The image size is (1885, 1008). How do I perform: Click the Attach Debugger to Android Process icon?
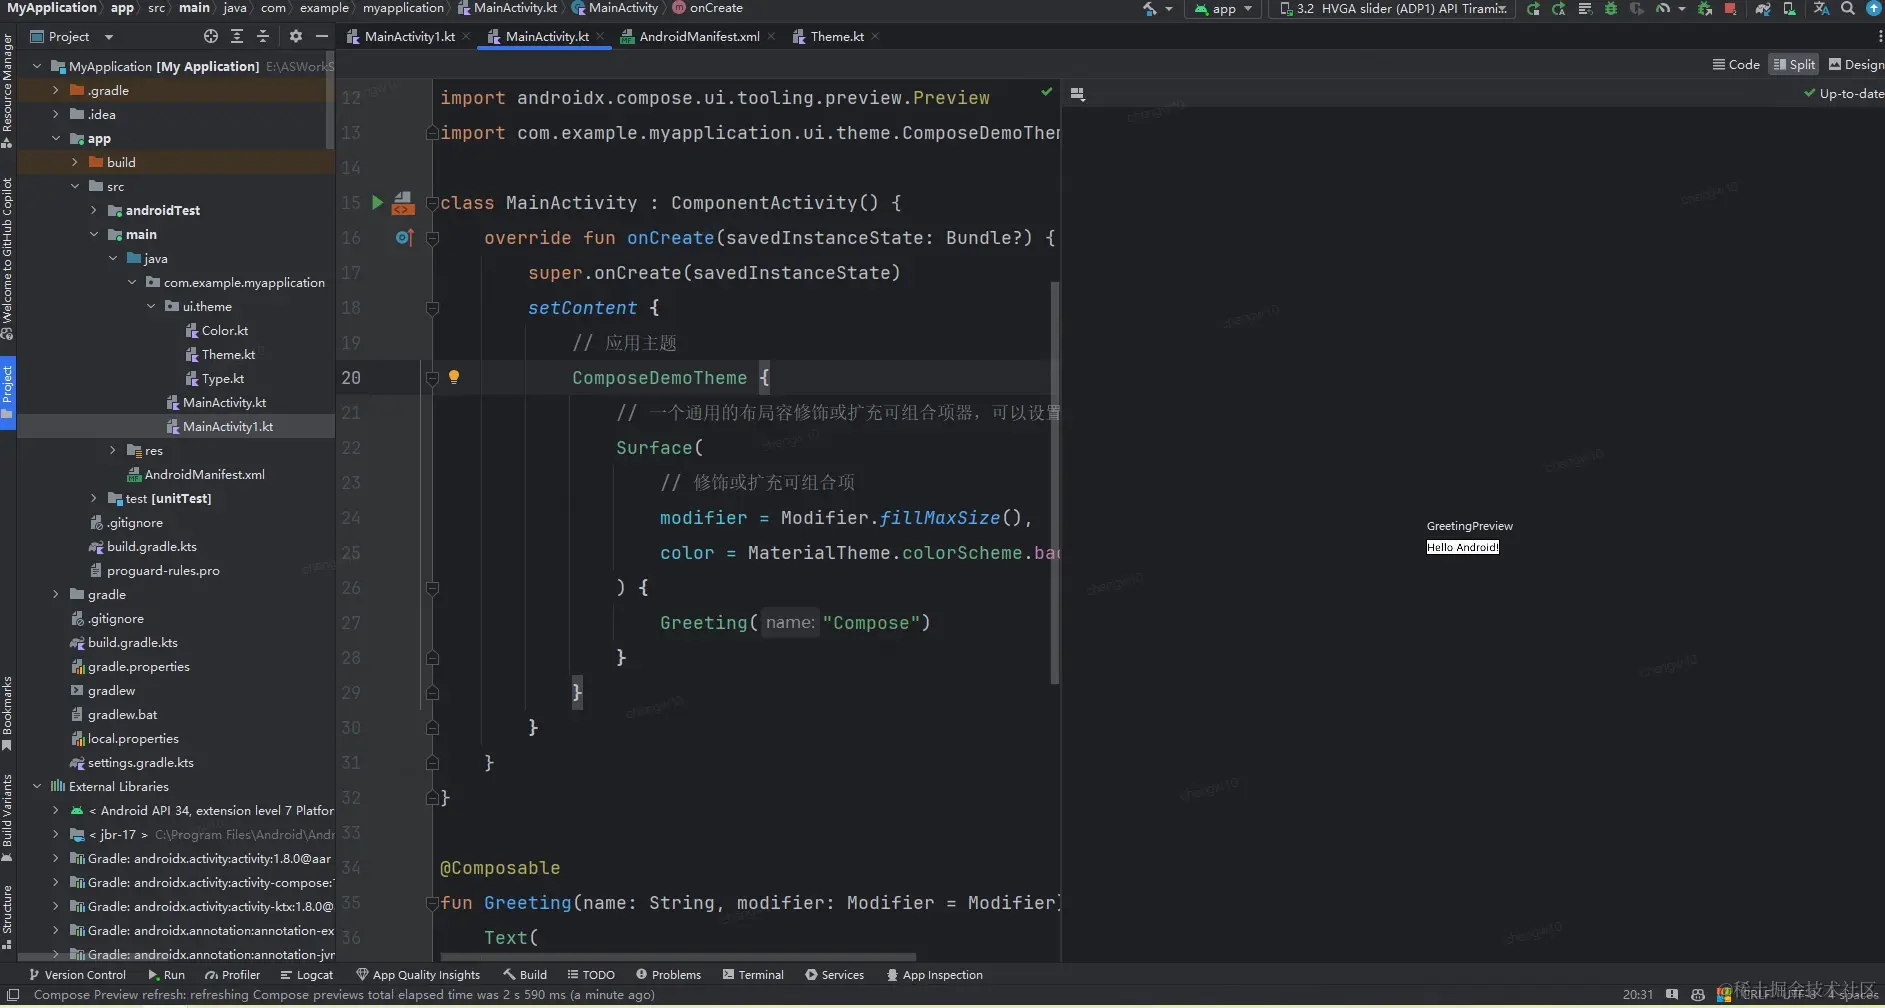1705,9
